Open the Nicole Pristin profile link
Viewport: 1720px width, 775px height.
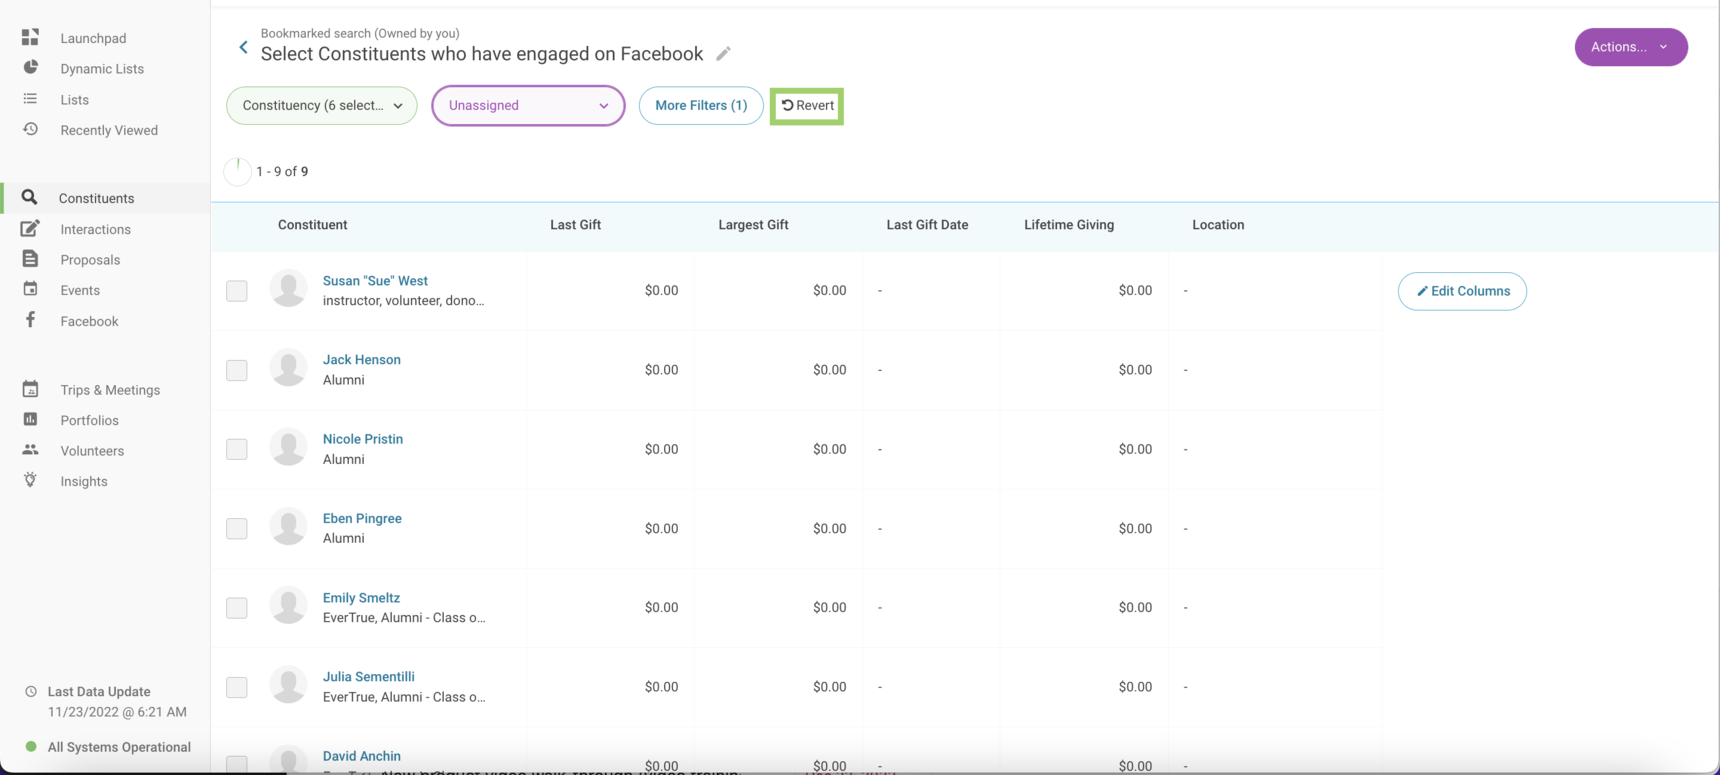pos(362,439)
